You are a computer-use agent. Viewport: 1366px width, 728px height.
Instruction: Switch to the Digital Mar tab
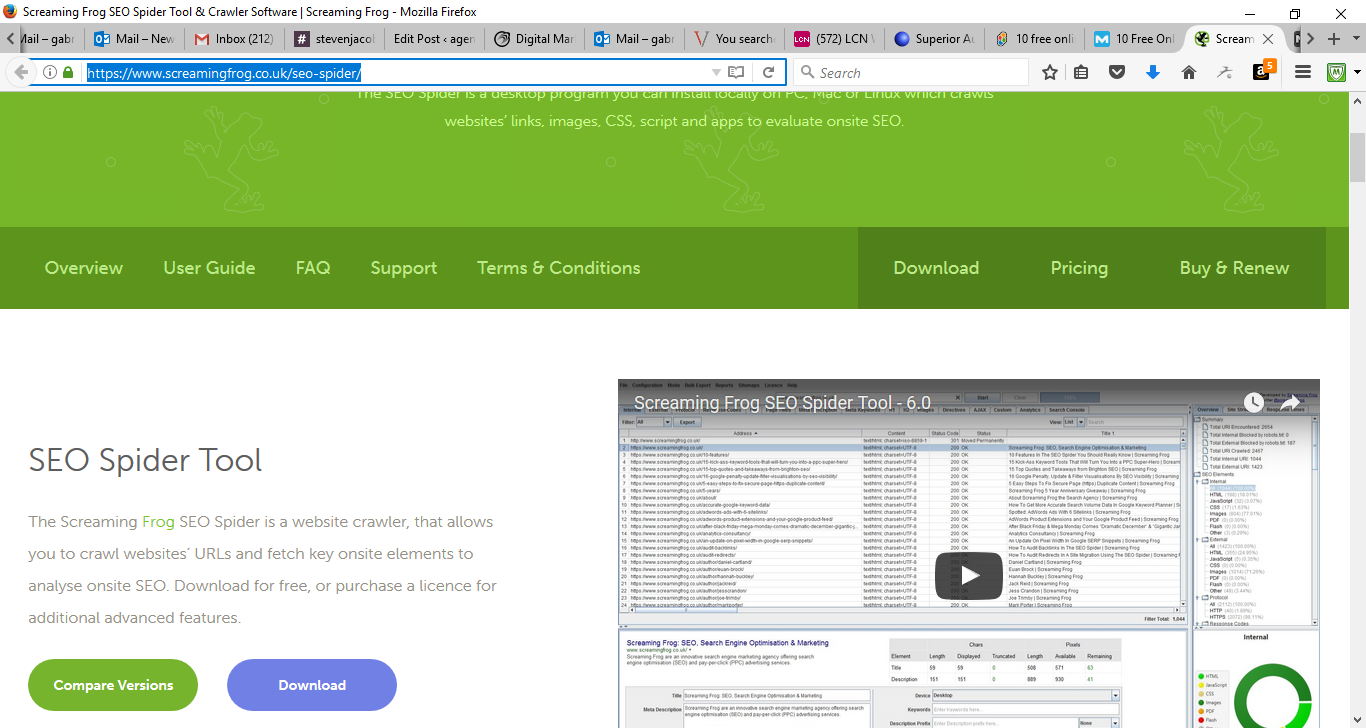click(x=534, y=39)
